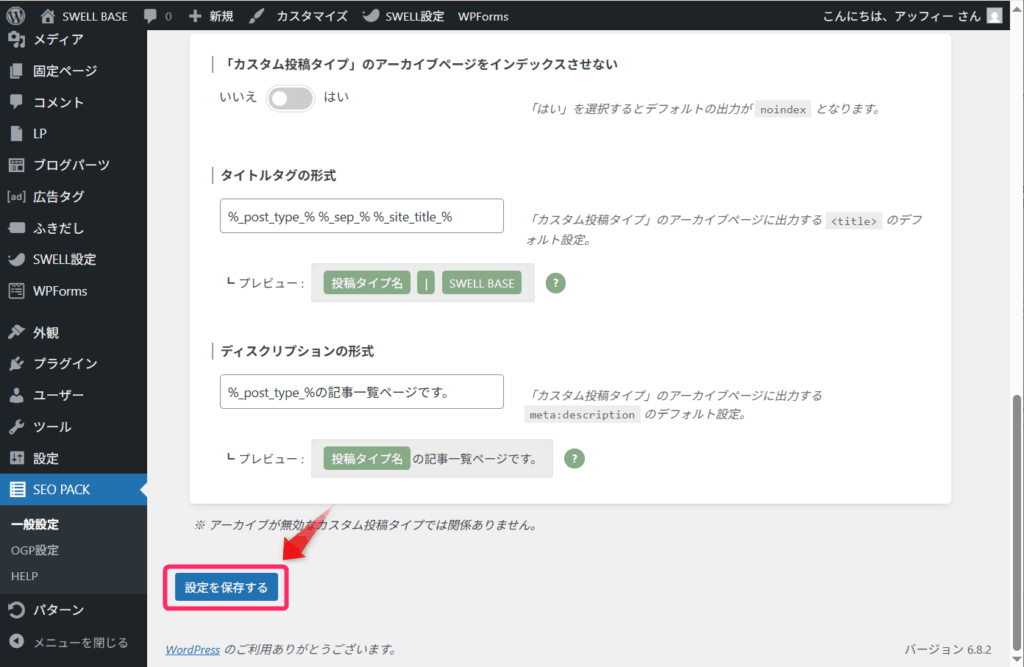Click the メニューを閉じる collapse arrow icon
The image size is (1024, 667).
pyautogui.click(x=17, y=642)
